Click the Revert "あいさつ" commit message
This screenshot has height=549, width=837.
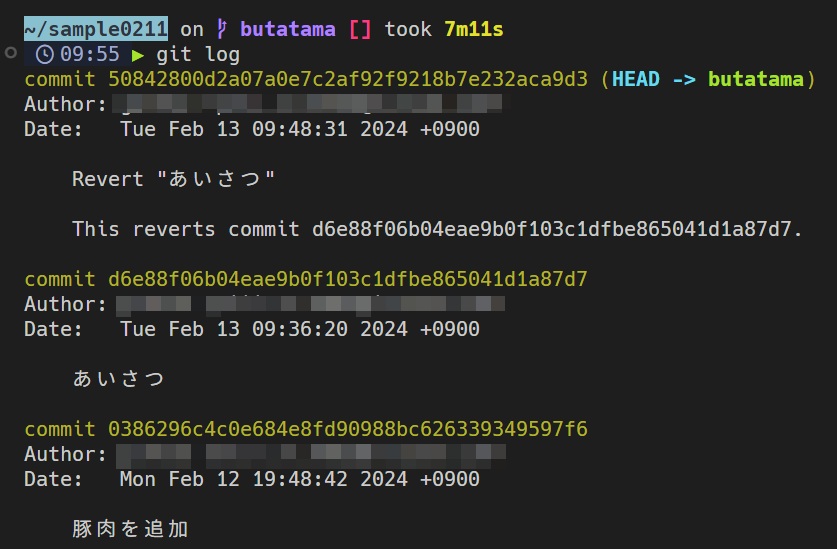(x=173, y=179)
